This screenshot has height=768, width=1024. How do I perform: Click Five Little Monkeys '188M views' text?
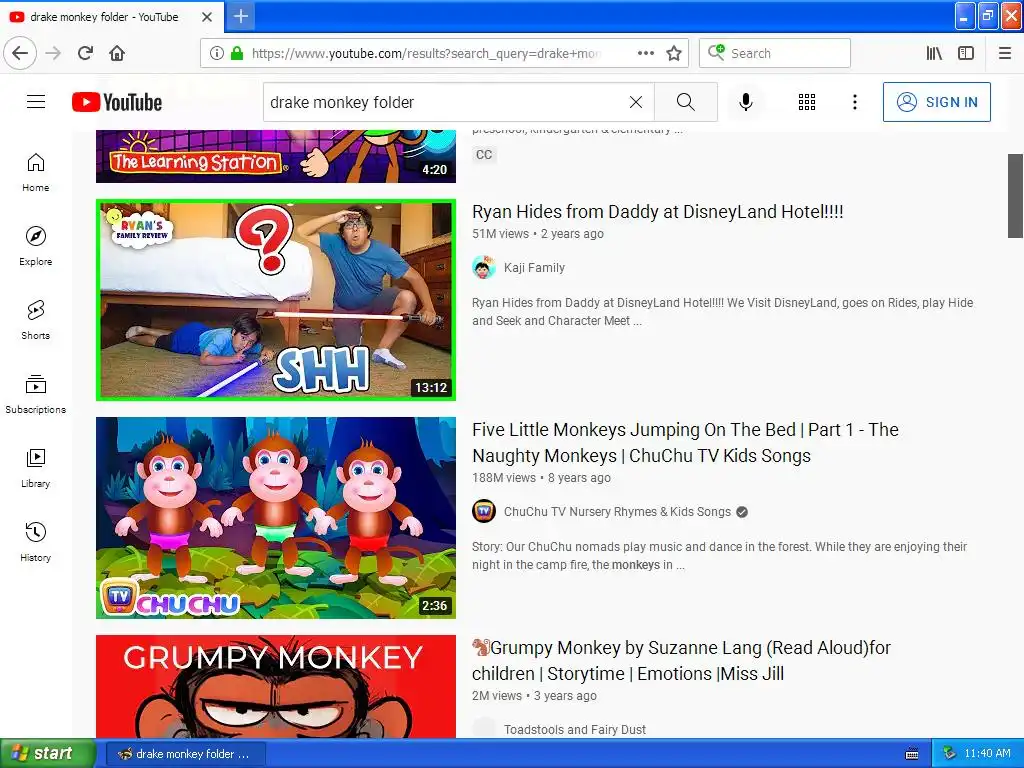click(x=504, y=478)
